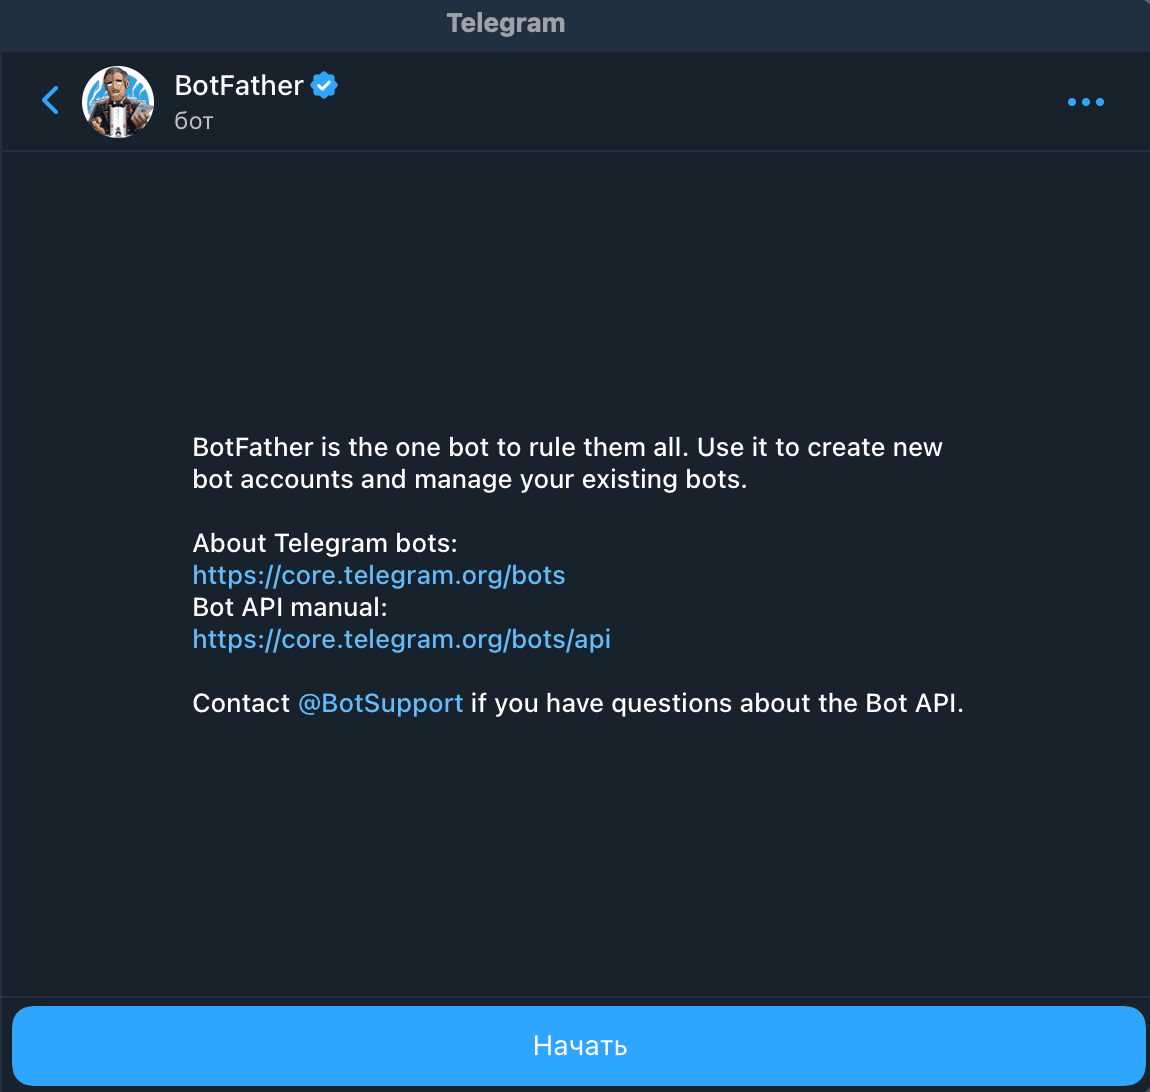Click empty chat area below the bot description
The image size is (1150, 1092).
click(x=575, y=860)
